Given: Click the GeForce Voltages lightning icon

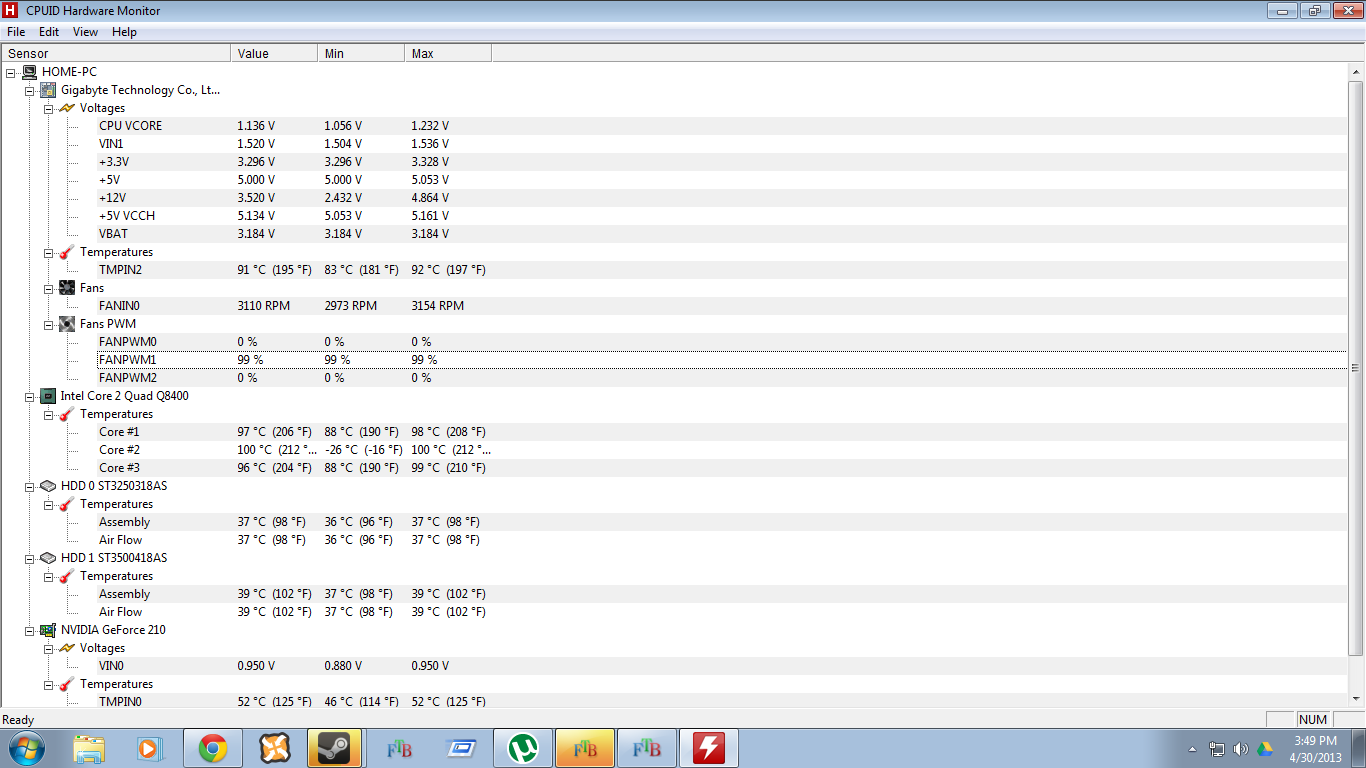Looking at the screenshot, I should click(x=67, y=648).
